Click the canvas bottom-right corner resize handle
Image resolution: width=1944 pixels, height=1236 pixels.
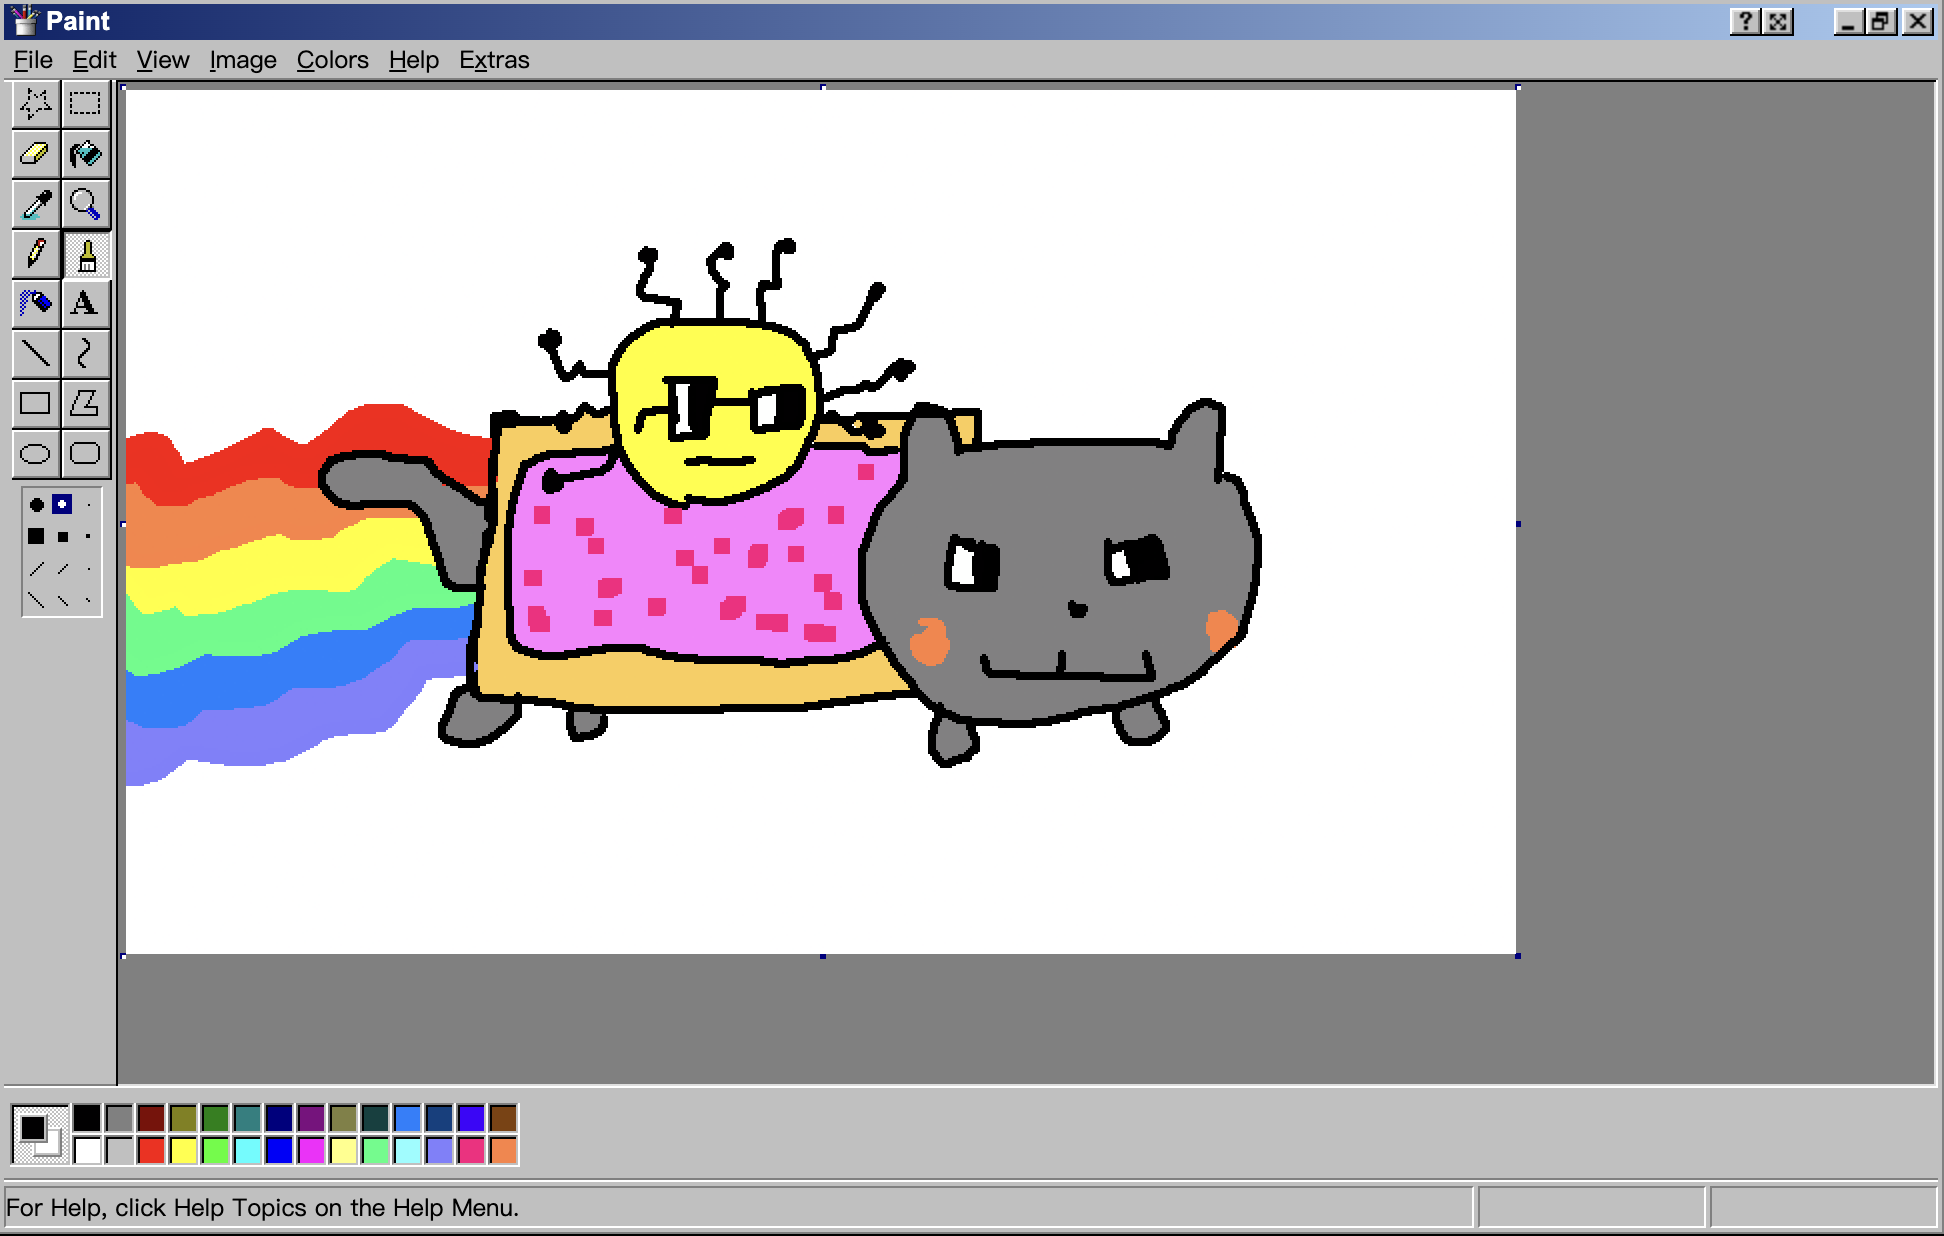pyautogui.click(x=1518, y=956)
